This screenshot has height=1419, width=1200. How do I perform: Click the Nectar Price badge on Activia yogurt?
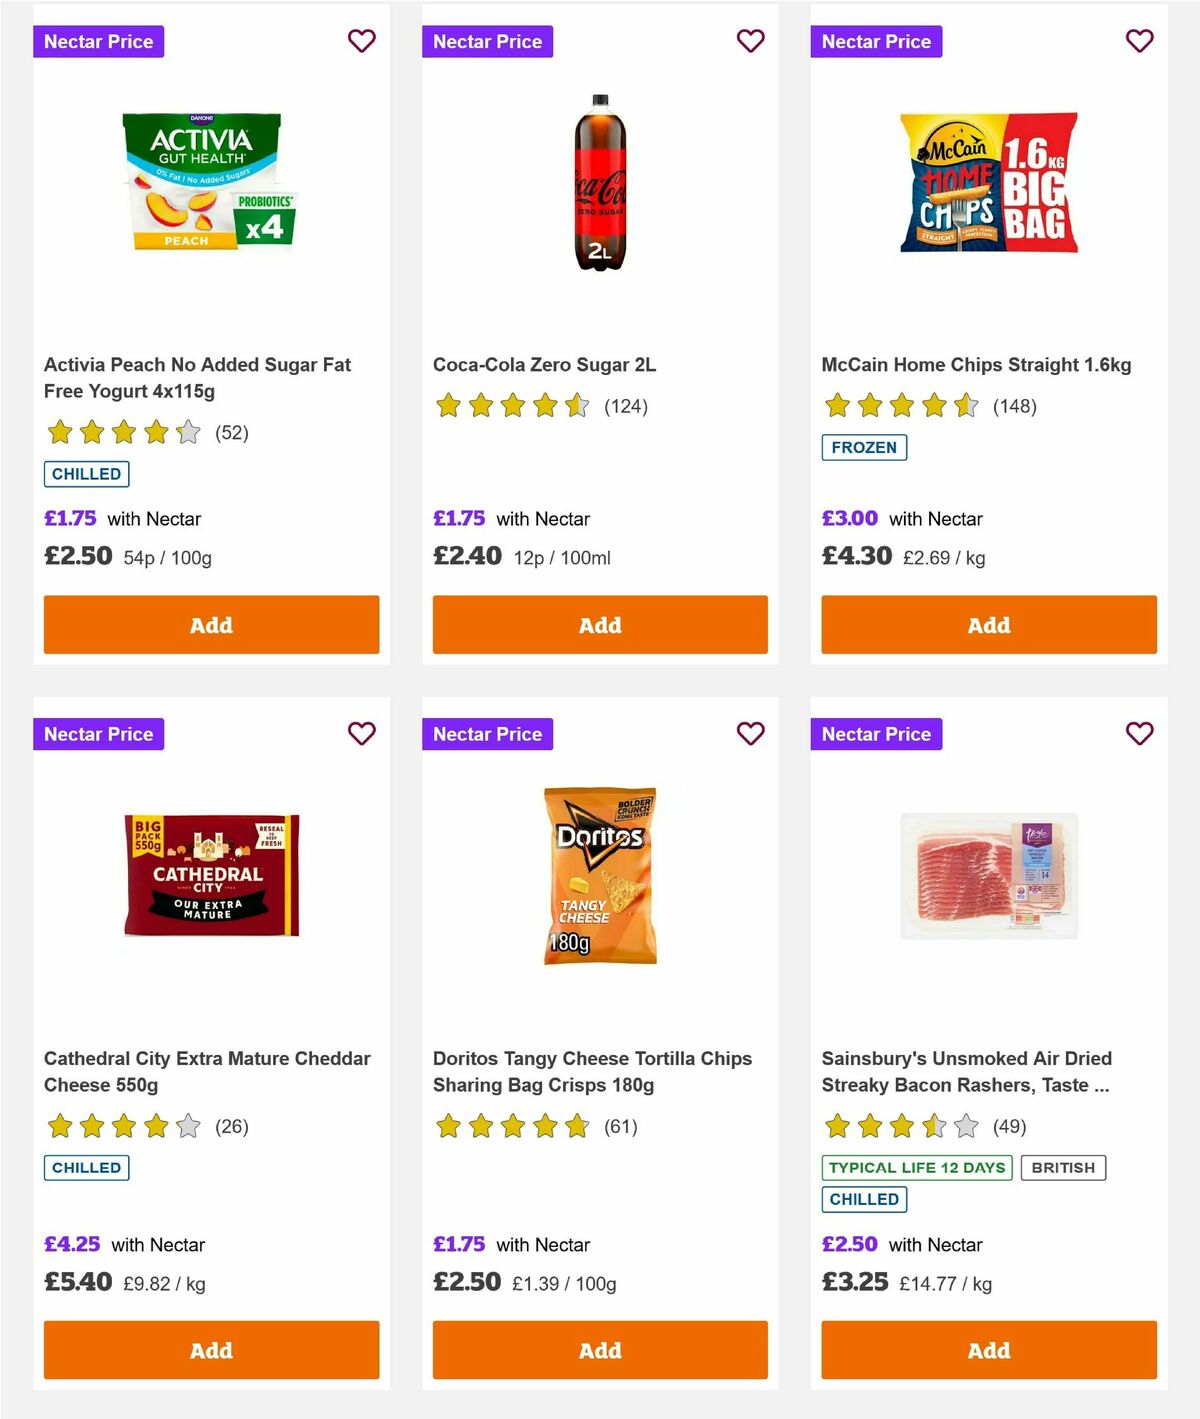coord(99,41)
